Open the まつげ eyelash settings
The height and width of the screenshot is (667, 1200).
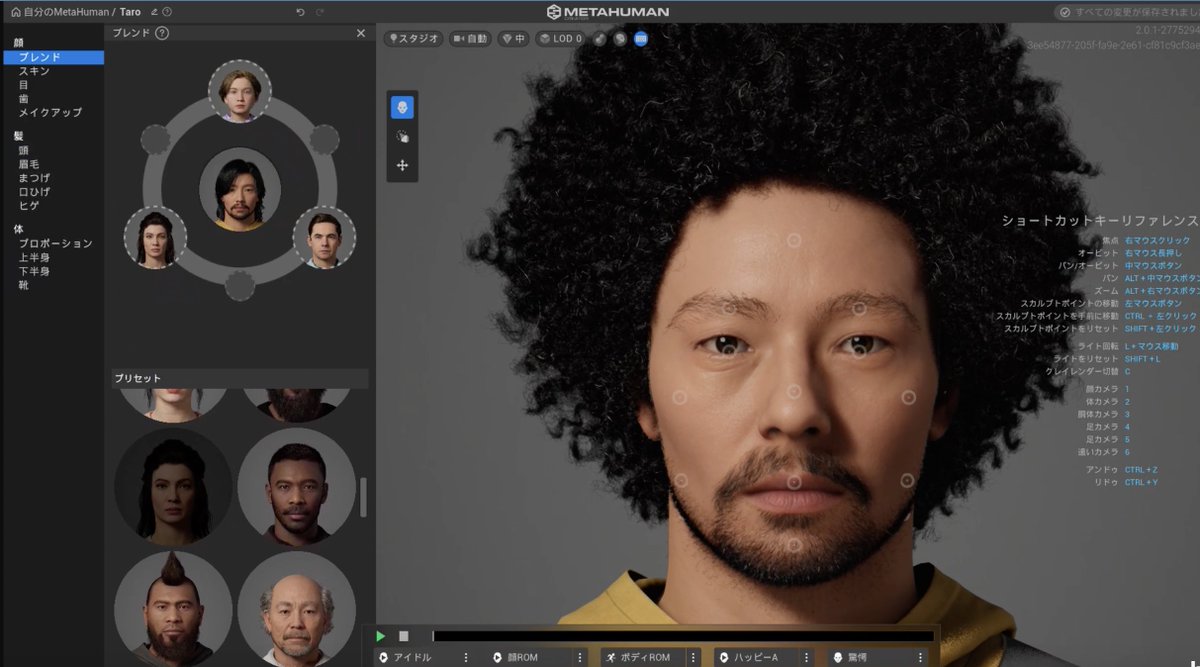34,178
